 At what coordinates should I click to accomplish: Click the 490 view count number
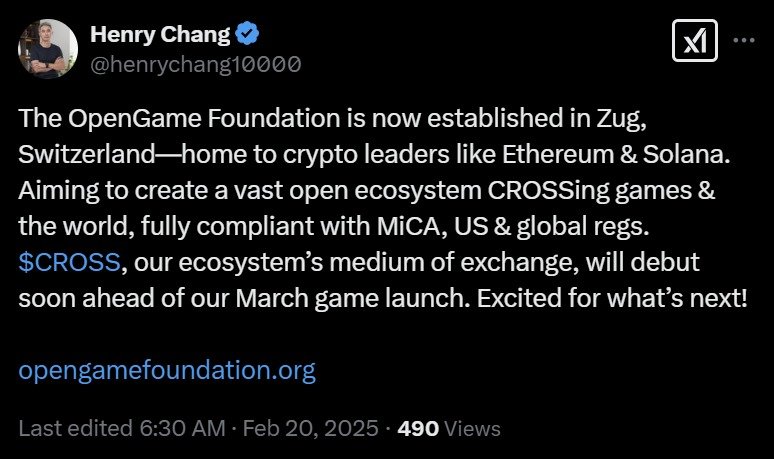(x=418, y=428)
